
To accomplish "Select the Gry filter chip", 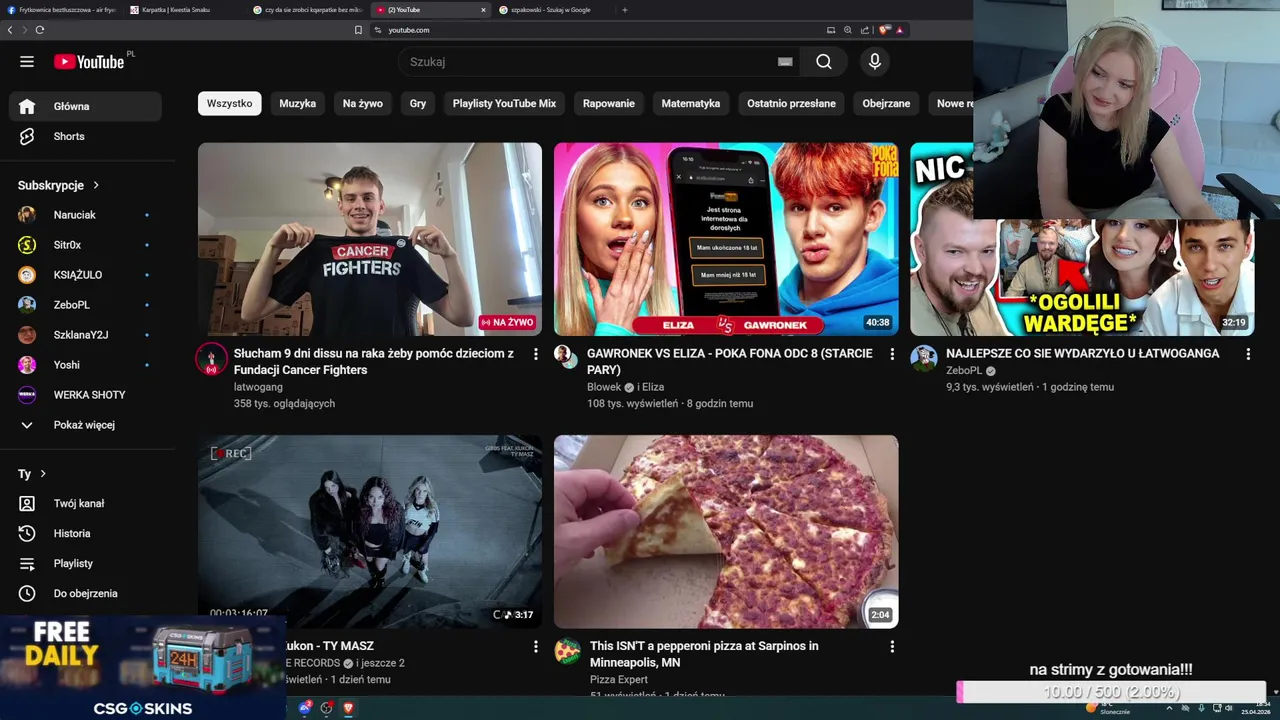I will [418, 103].
